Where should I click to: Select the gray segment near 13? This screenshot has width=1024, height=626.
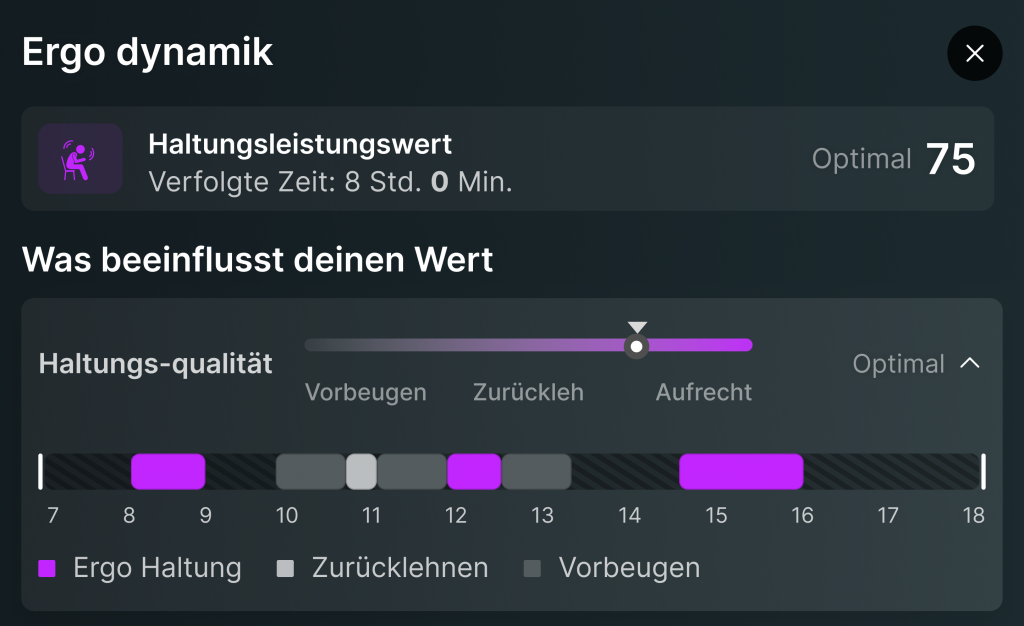click(536, 471)
